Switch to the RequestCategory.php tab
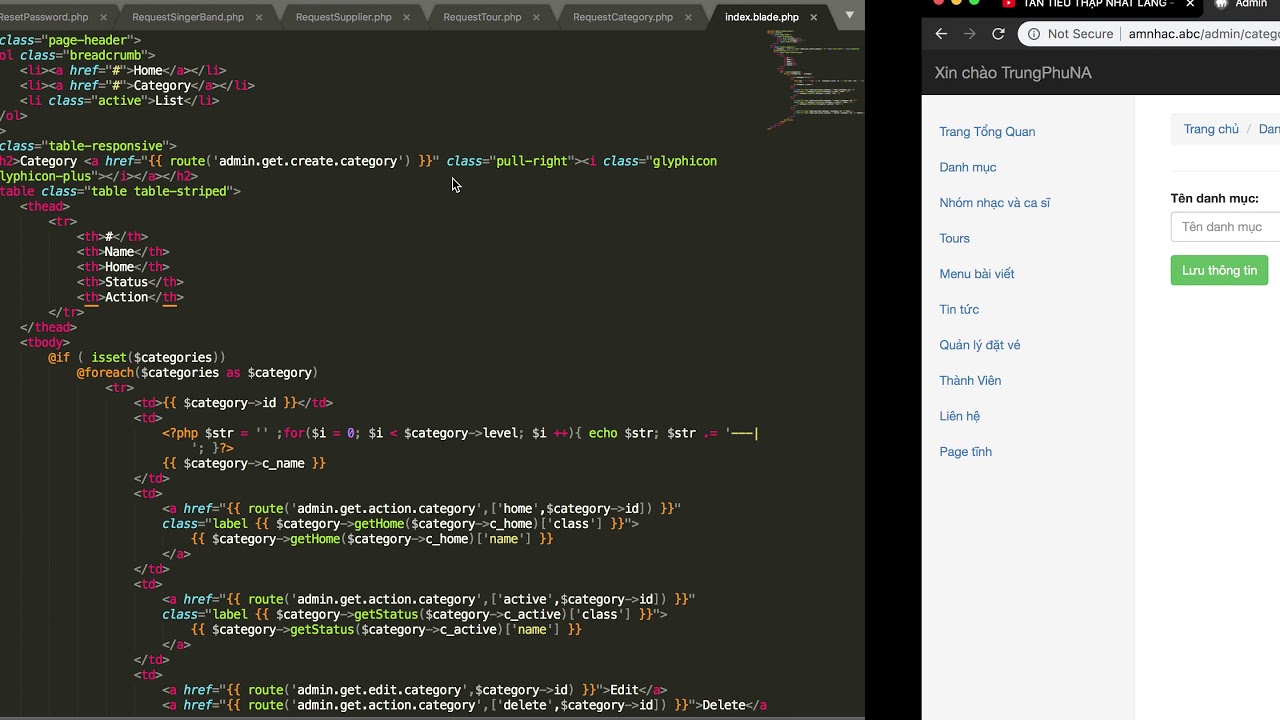Image resolution: width=1280 pixels, height=720 pixels. tap(623, 17)
